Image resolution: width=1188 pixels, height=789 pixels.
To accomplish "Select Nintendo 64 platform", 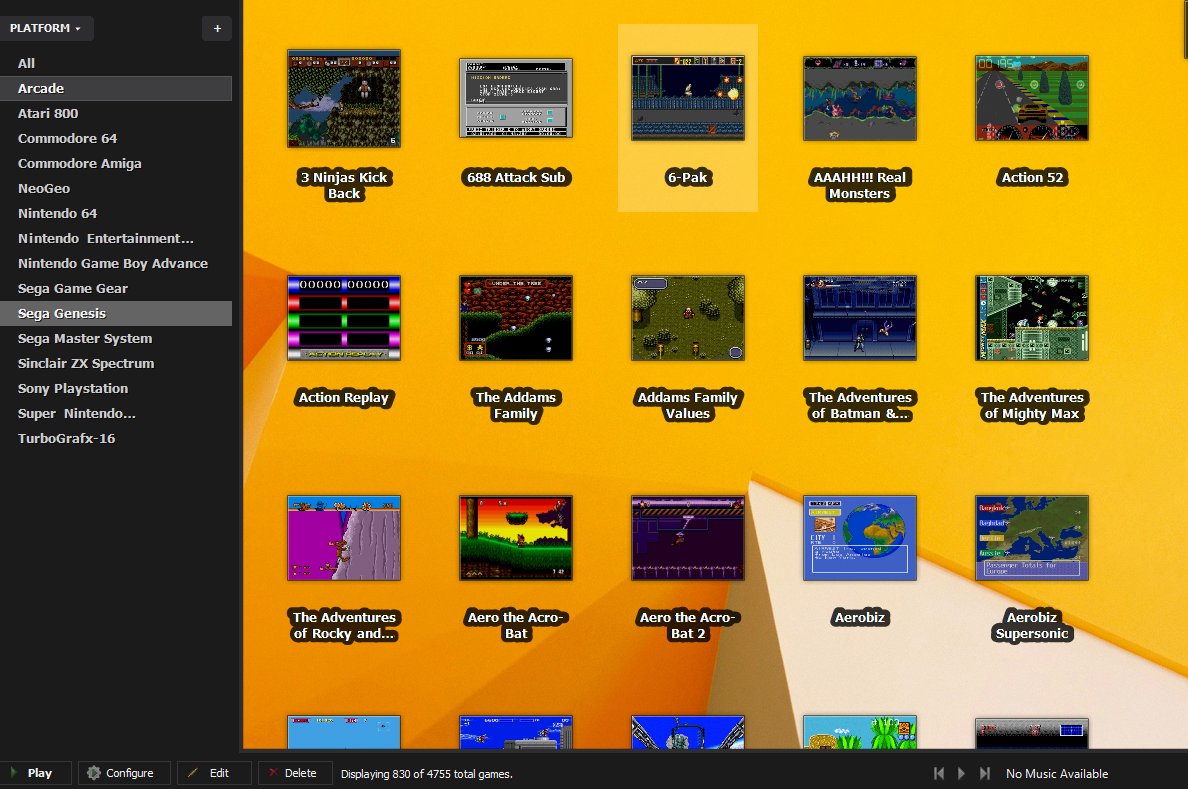I will point(57,213).
